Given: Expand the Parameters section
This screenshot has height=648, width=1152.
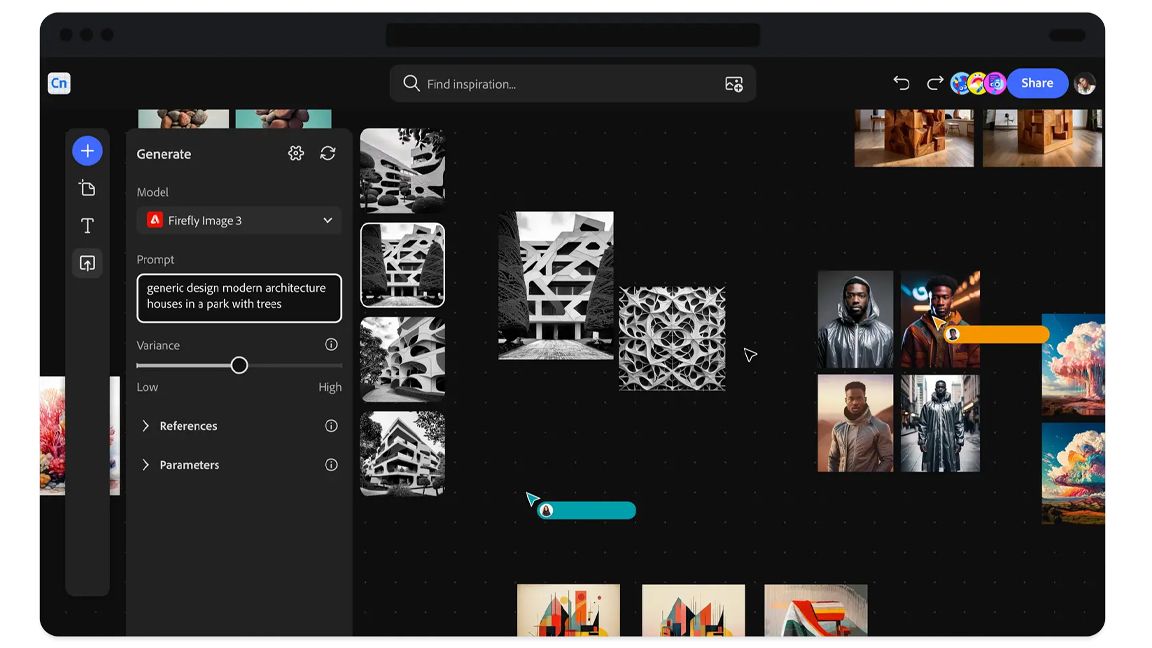Looking at the screenshot, I should click(190, 464).
